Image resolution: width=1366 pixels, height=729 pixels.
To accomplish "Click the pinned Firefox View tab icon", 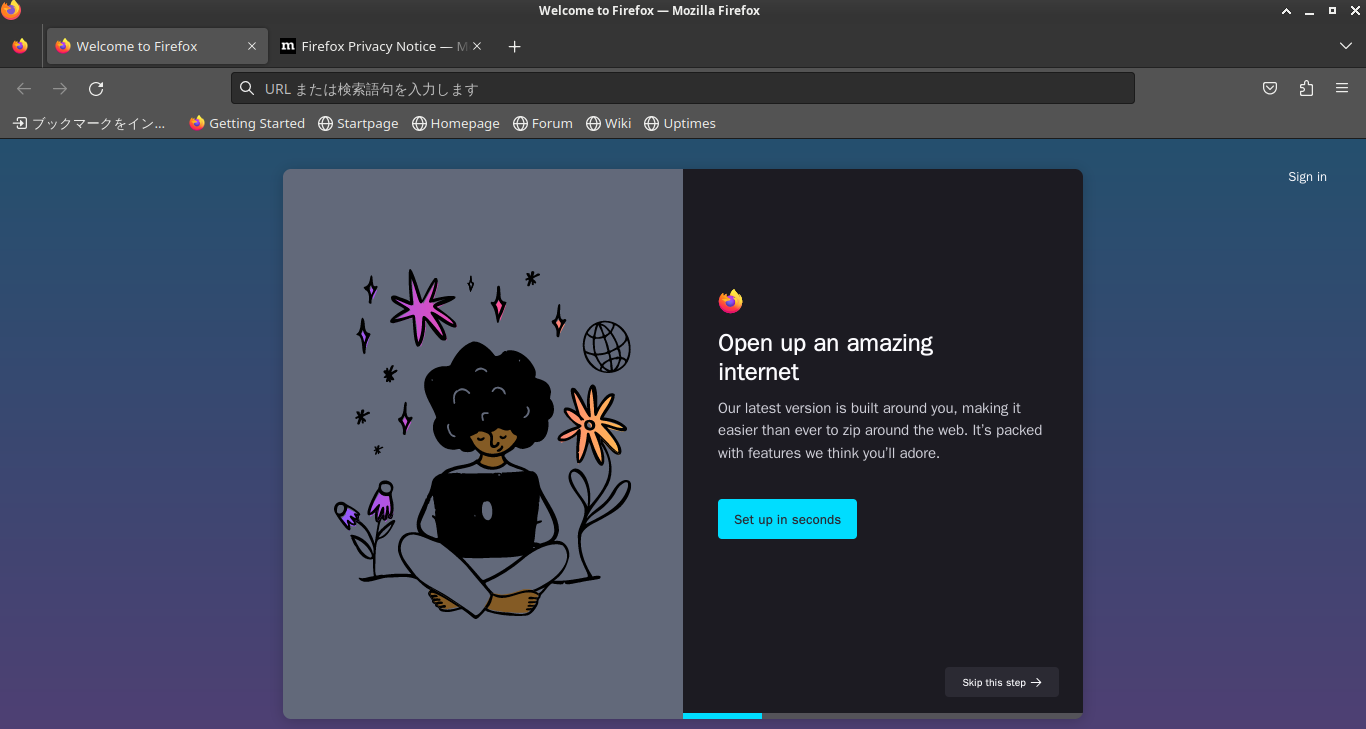I will 20,46.
